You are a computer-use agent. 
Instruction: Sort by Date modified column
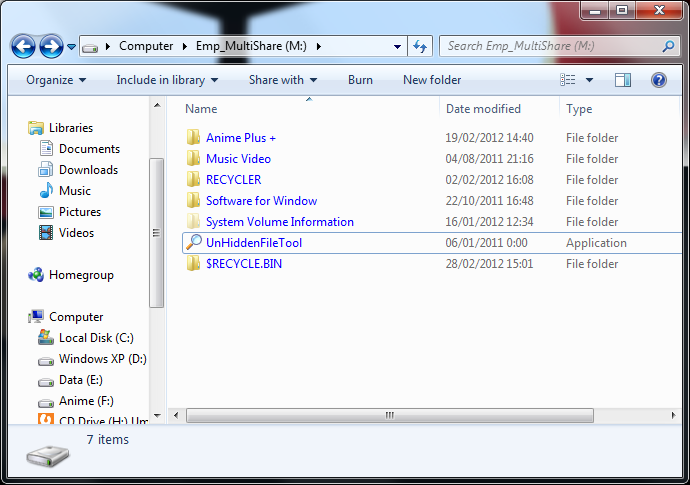pos(483,109)
